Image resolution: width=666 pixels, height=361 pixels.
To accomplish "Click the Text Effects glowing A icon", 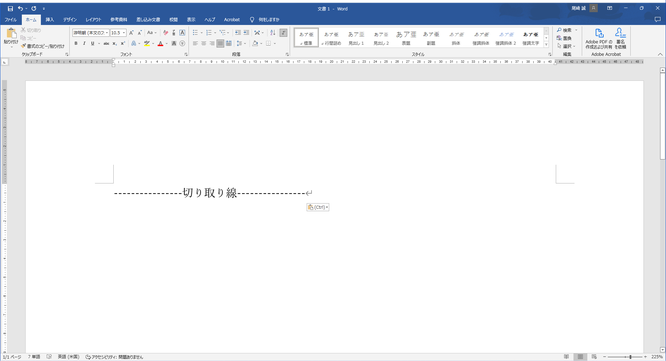I will pos(133,43).
